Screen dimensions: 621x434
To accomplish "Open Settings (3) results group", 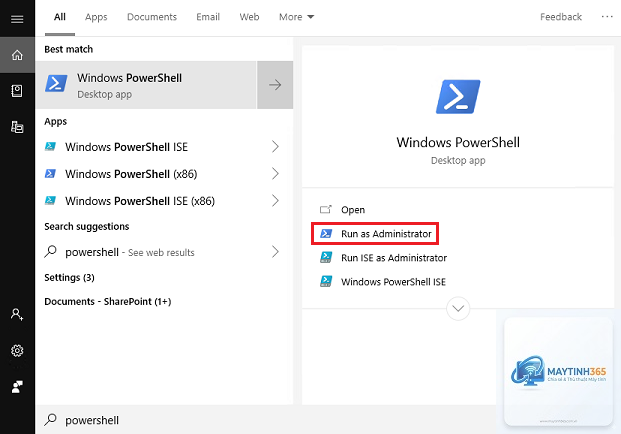I will point(69,277).
